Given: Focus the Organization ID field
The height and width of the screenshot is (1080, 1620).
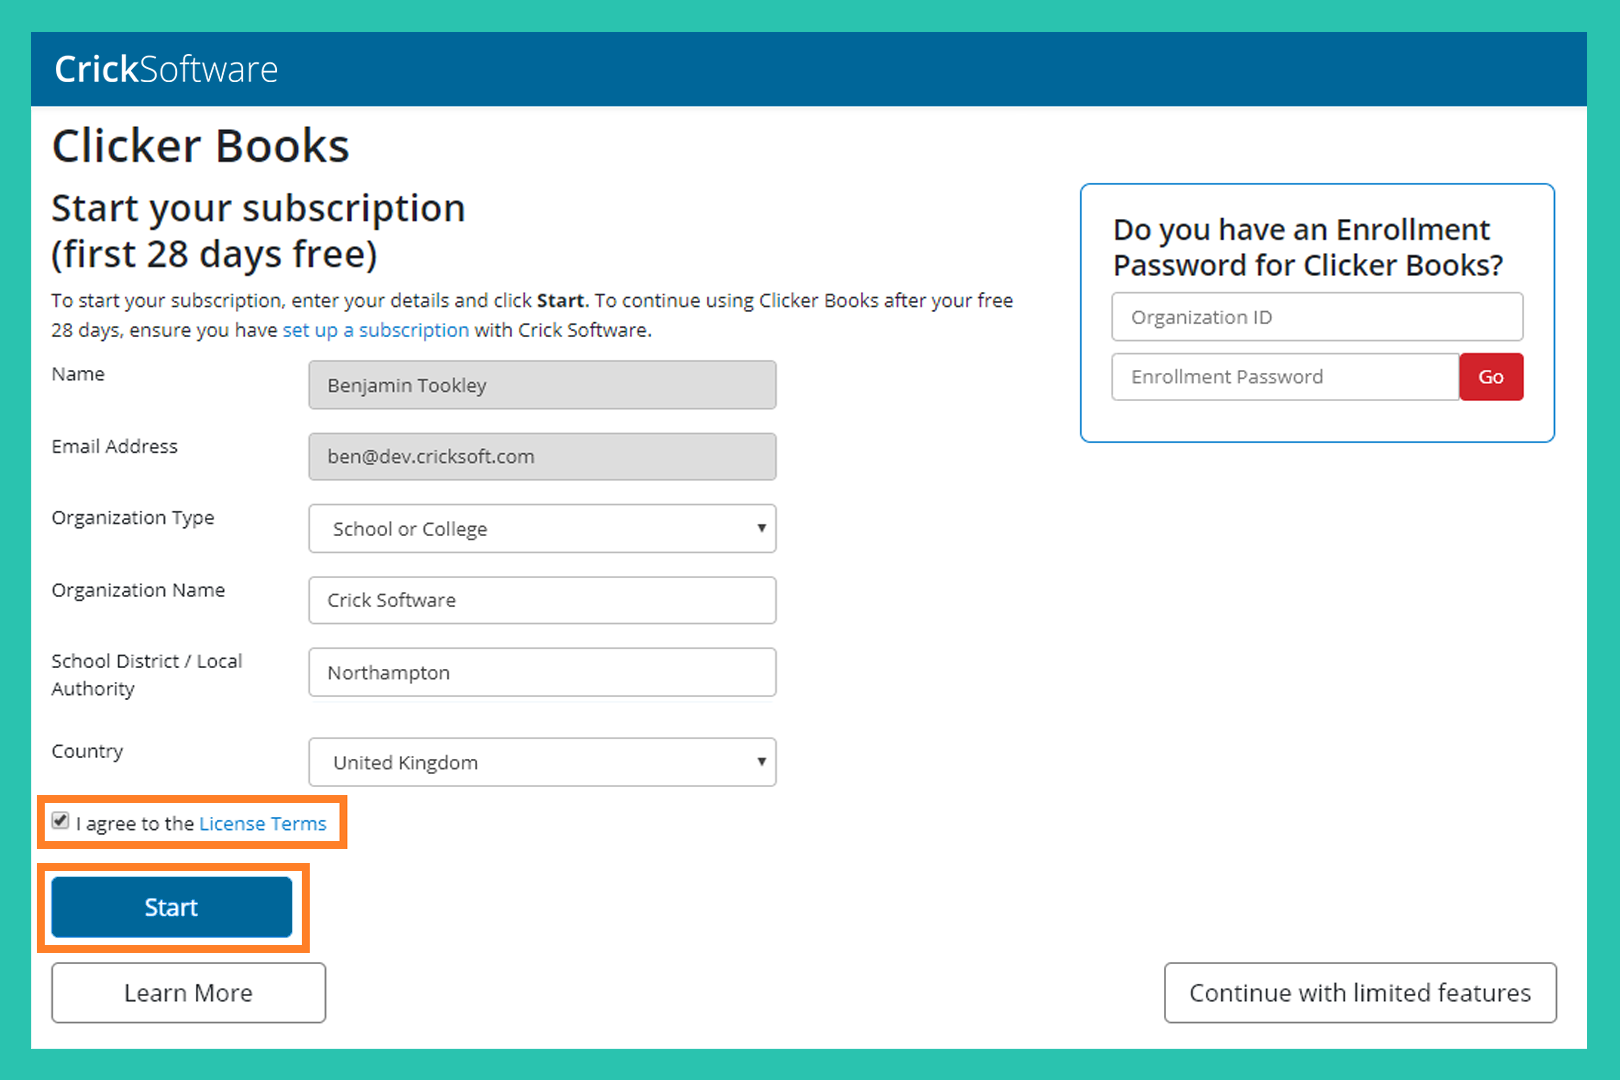Looking at the screenshot, I should pos(1316,317).
